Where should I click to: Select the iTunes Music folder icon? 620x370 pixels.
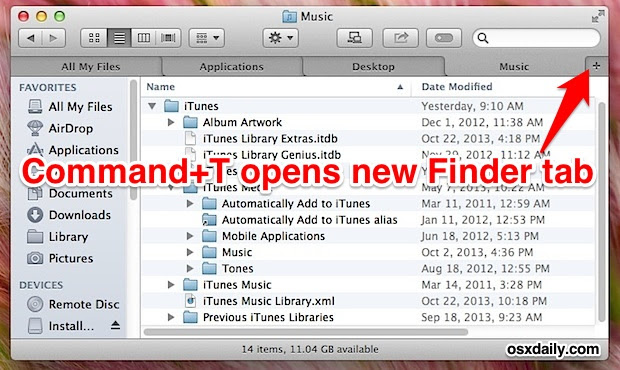pos(190,285)
